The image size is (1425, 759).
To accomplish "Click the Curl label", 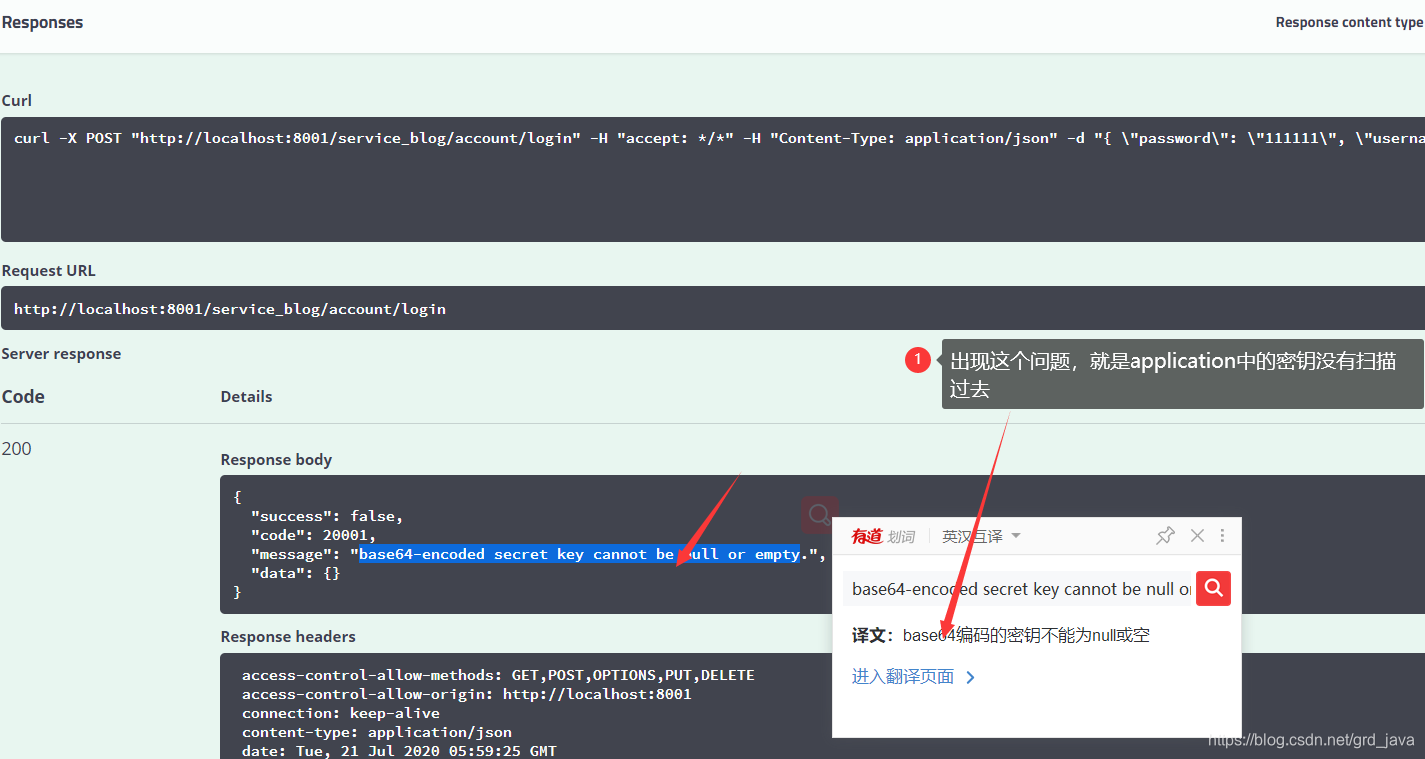I will [17, 101].
